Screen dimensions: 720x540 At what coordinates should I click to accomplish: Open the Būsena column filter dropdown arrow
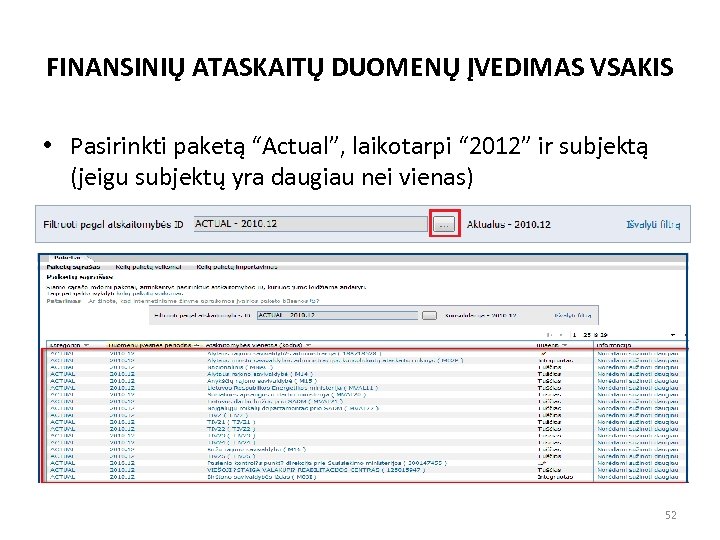coord(565,345)
